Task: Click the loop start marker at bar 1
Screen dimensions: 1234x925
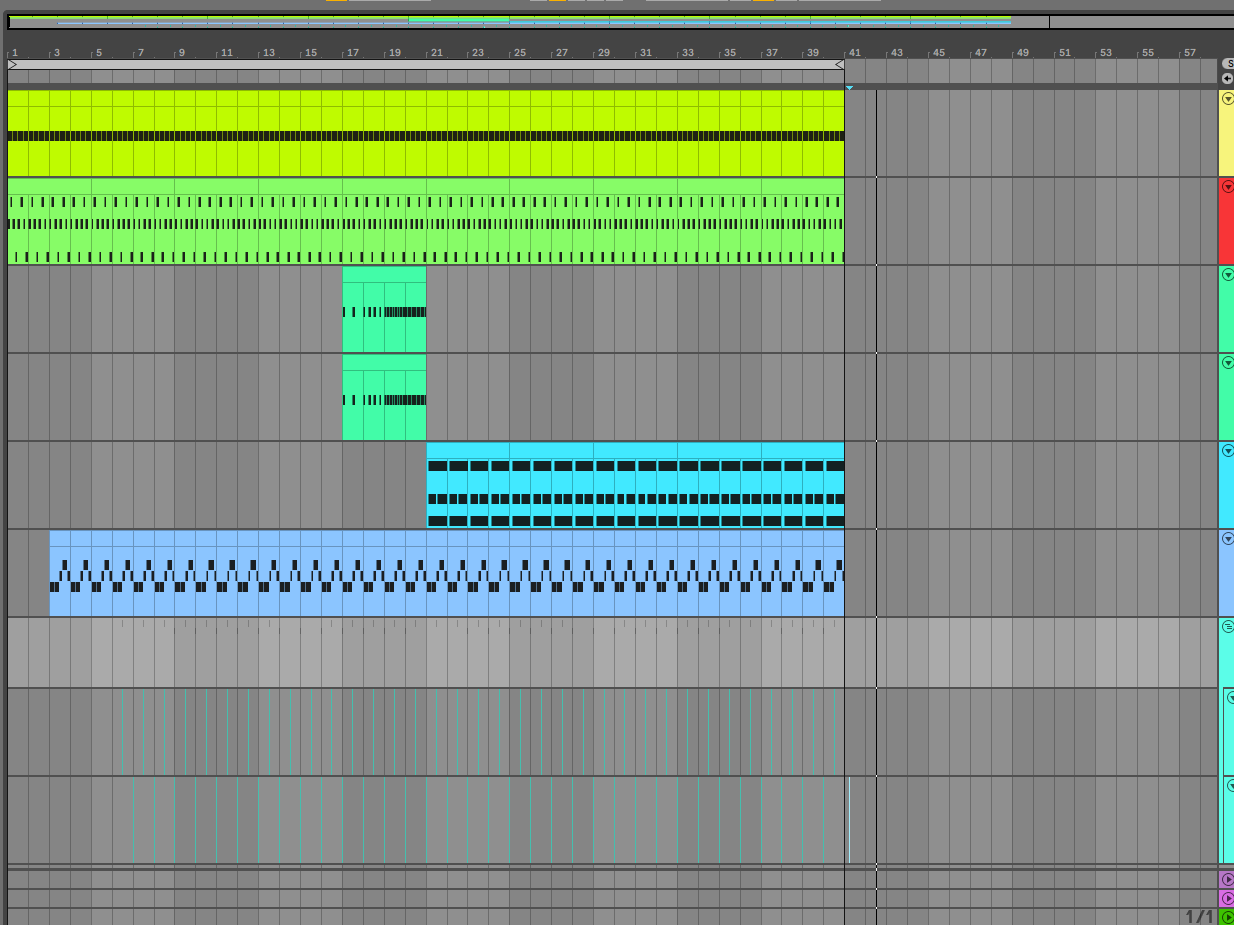Action: (12, 64)
